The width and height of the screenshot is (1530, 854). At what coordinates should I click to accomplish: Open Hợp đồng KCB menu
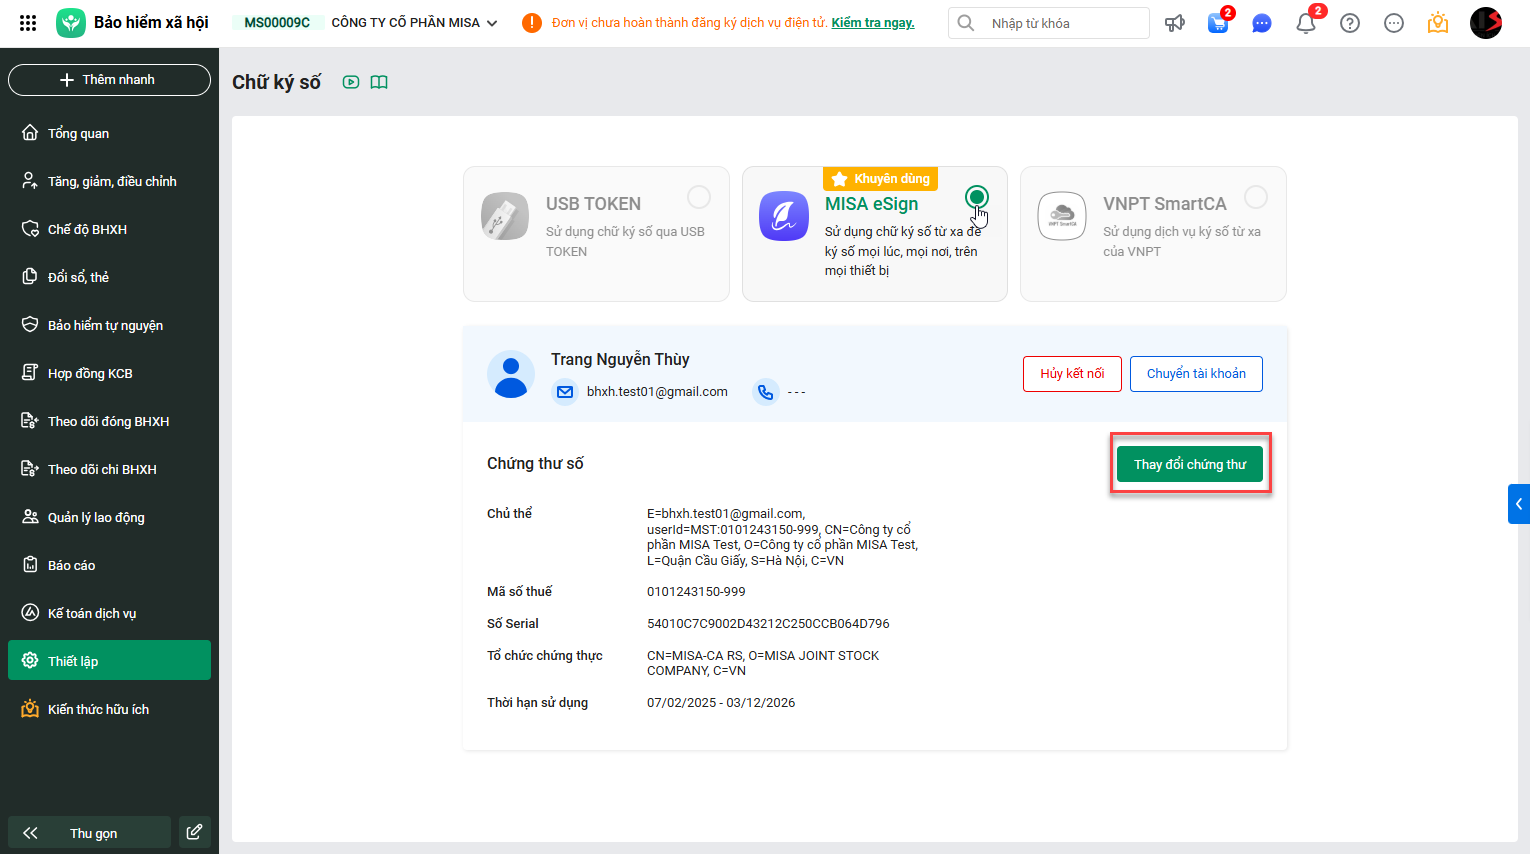(x=109, y=373)
